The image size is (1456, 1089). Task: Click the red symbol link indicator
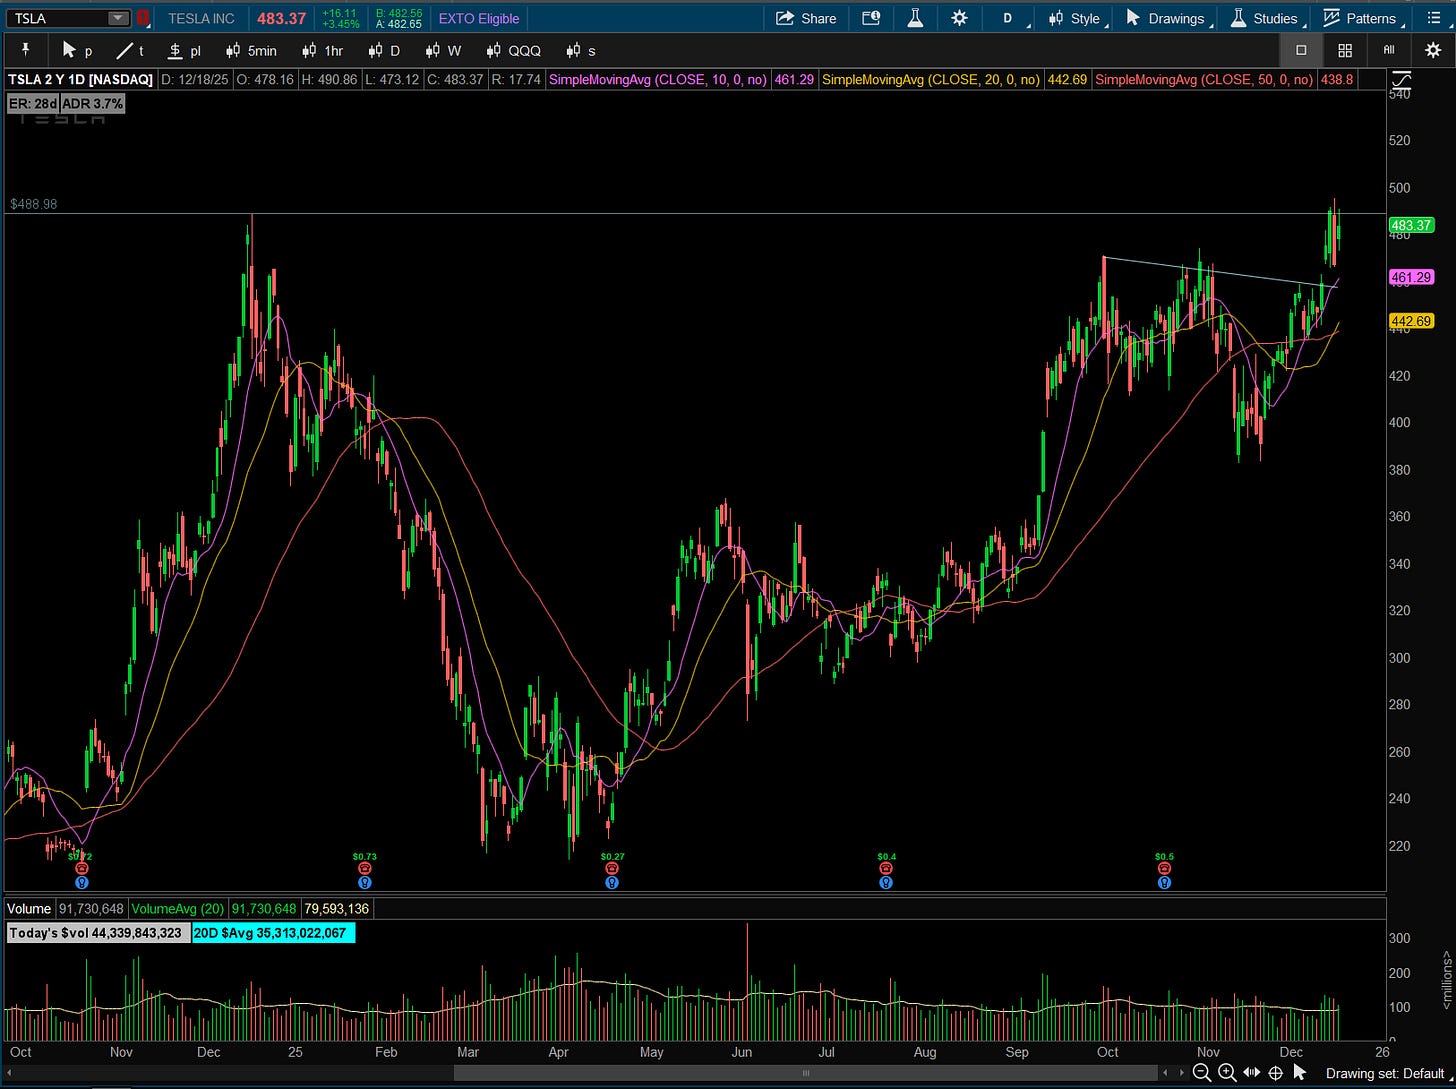pyautogui.click(x=143, y=18)
